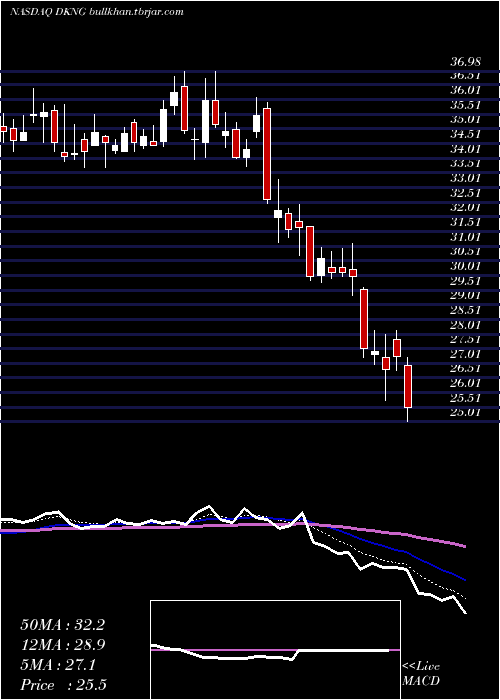Select the 30.51 price label
The height and width of the screenshot is (700, 500).
[465, 251]
